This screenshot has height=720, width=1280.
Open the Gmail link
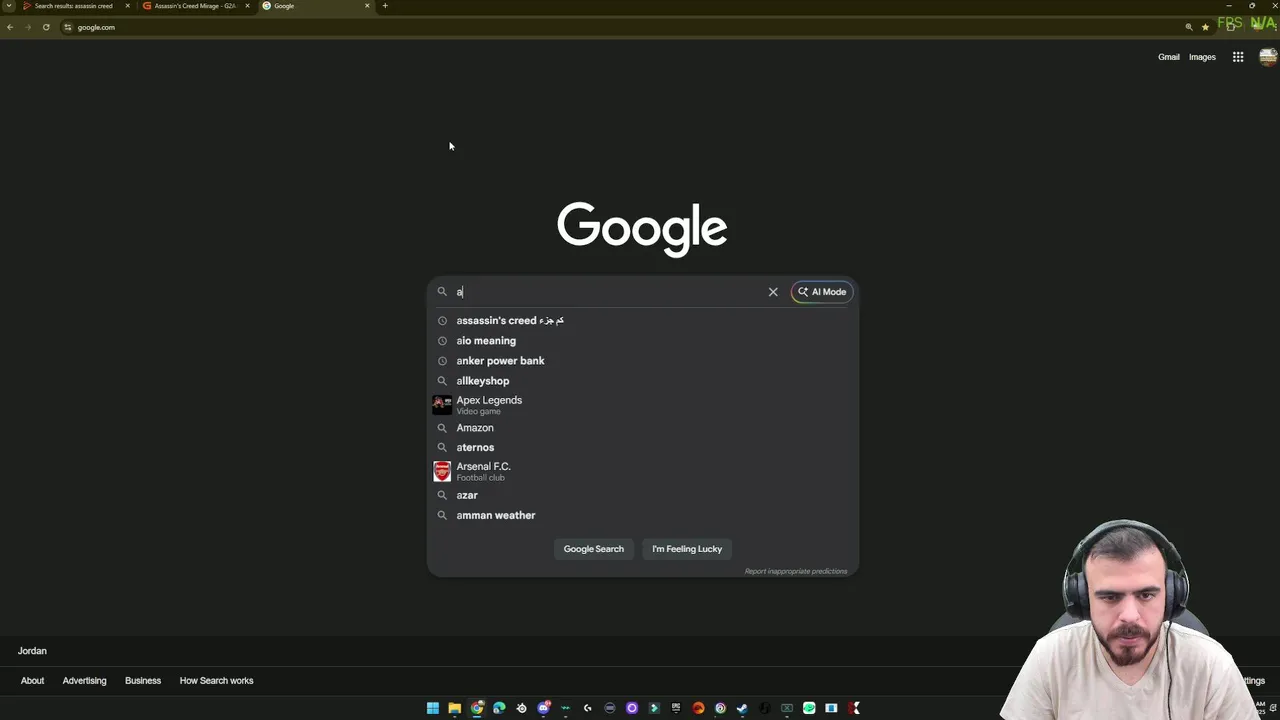coord(1169,57)
